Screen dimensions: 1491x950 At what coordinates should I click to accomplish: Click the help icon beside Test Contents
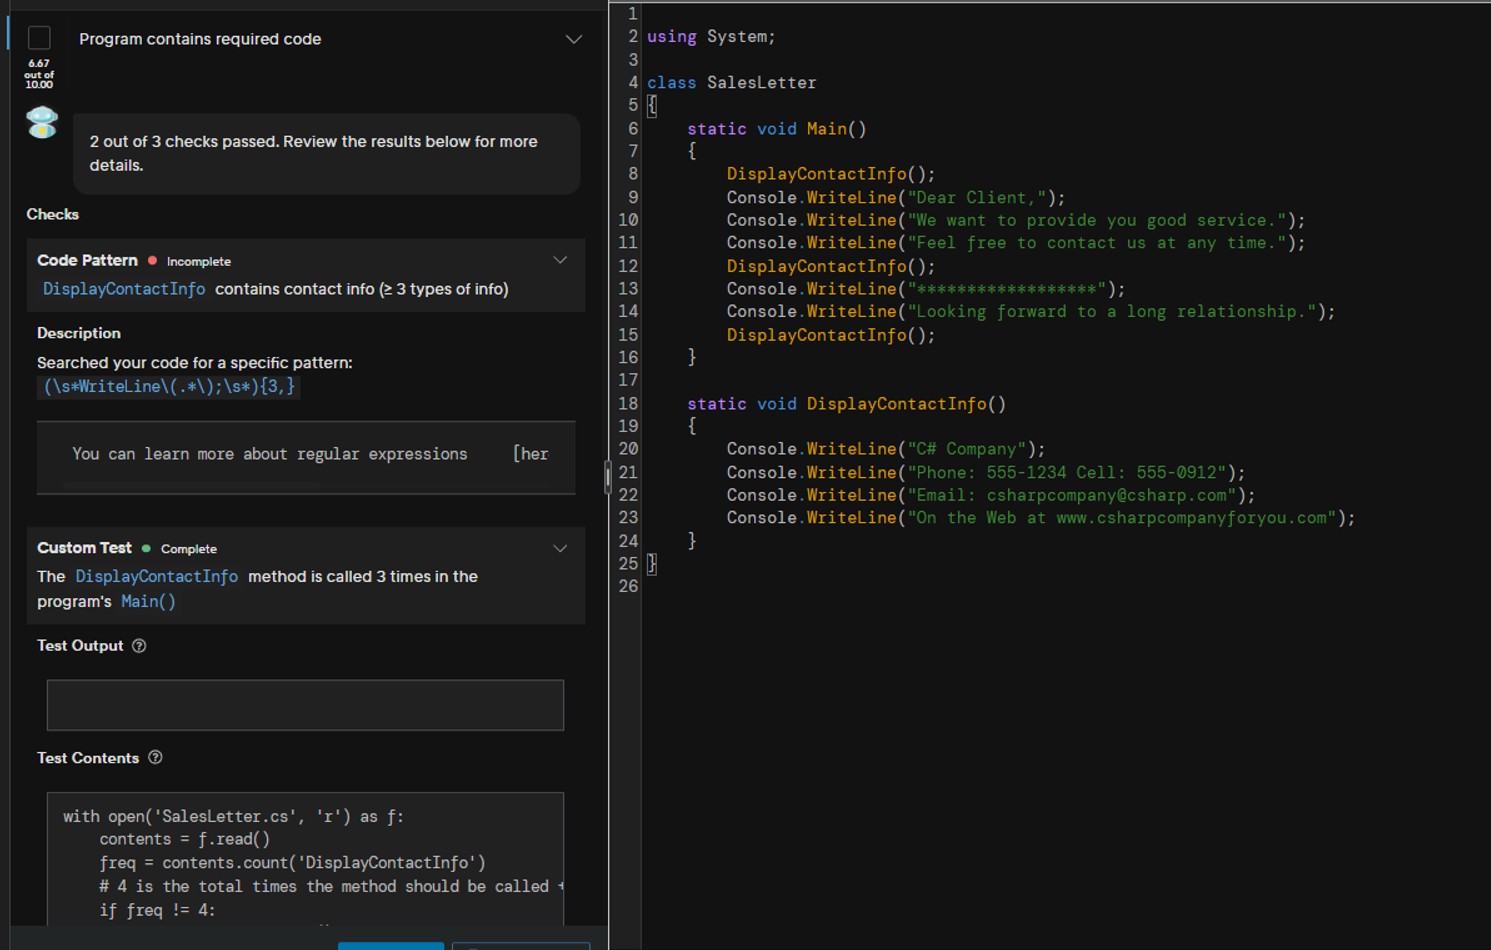tap(155, 758)
